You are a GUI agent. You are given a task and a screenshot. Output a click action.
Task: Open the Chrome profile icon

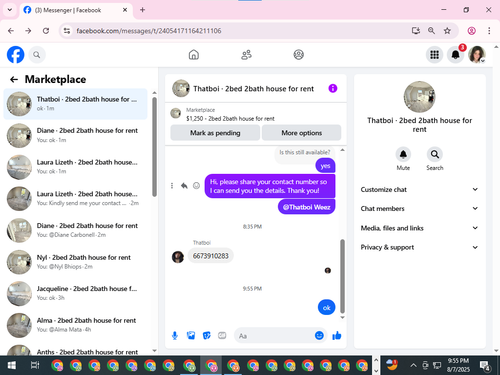coord(471,31)
